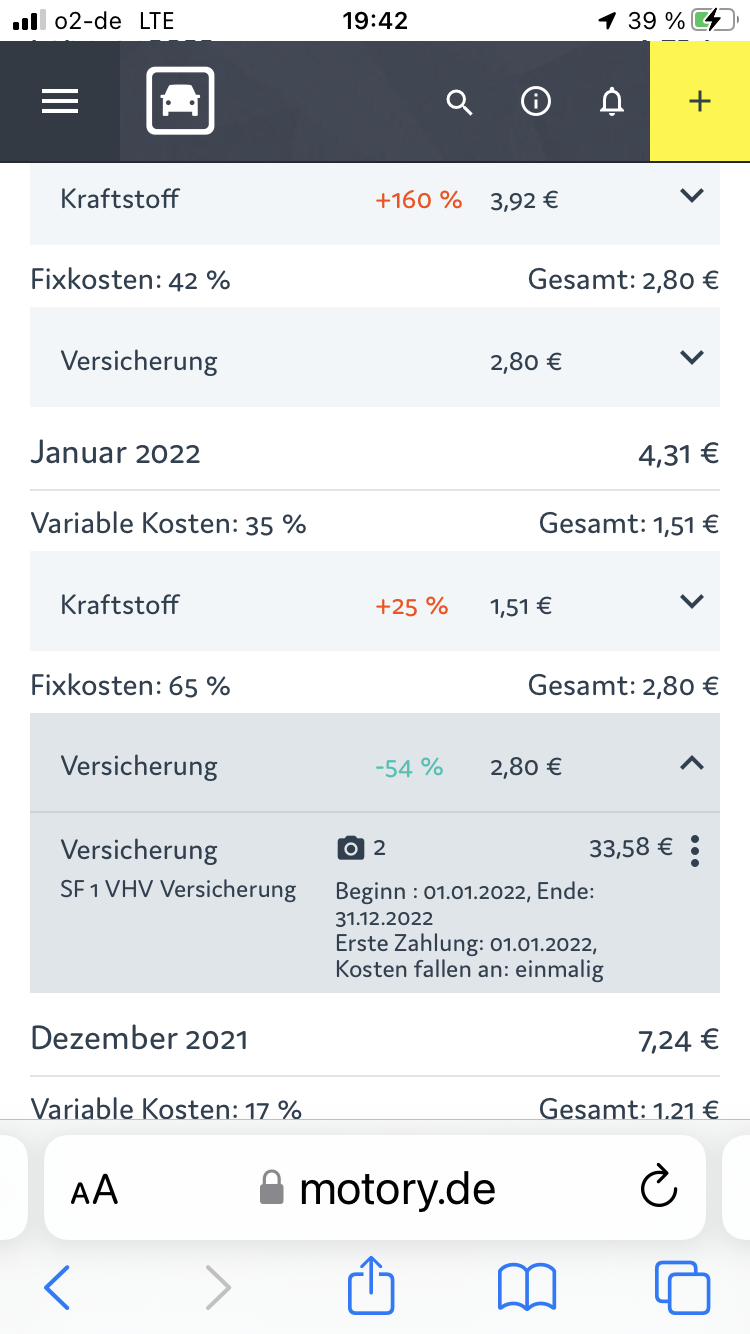The width and height of the screenshot is (750, 1334).
Task: Tap the car logo icon
Action: click(180, 101)
